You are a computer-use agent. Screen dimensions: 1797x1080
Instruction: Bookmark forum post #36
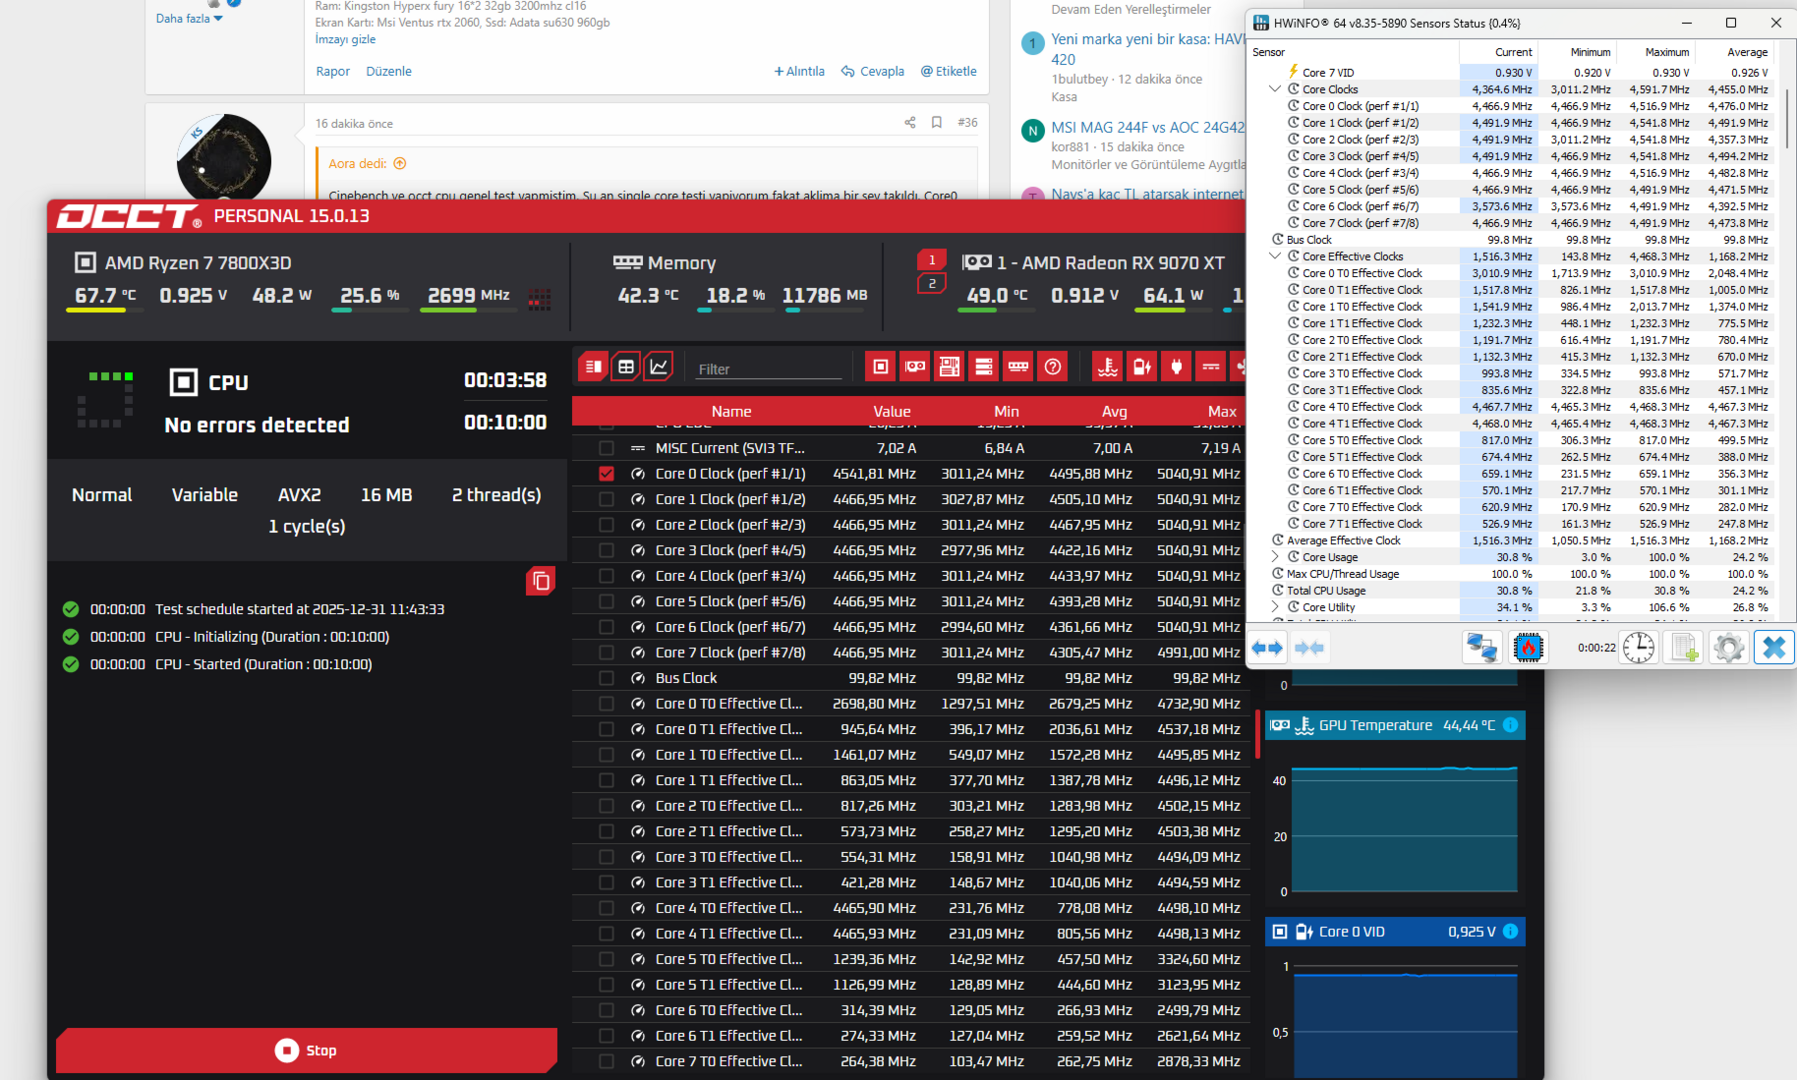(937, 122)
